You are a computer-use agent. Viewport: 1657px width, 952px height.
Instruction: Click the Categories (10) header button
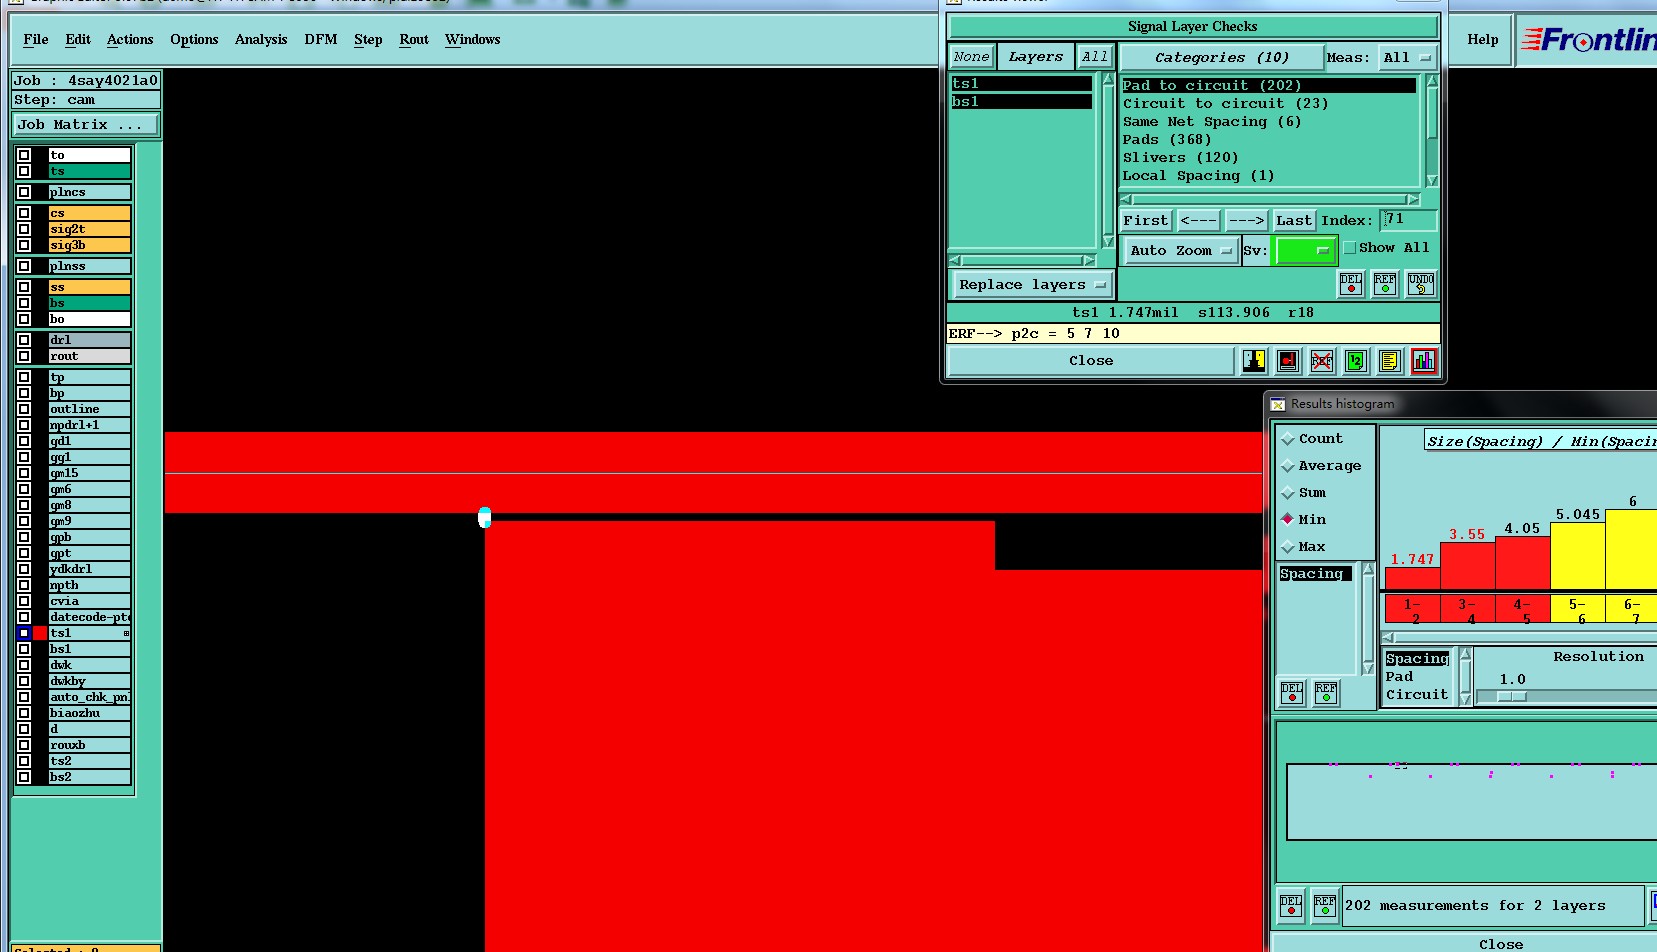[x=1221, y=58]
